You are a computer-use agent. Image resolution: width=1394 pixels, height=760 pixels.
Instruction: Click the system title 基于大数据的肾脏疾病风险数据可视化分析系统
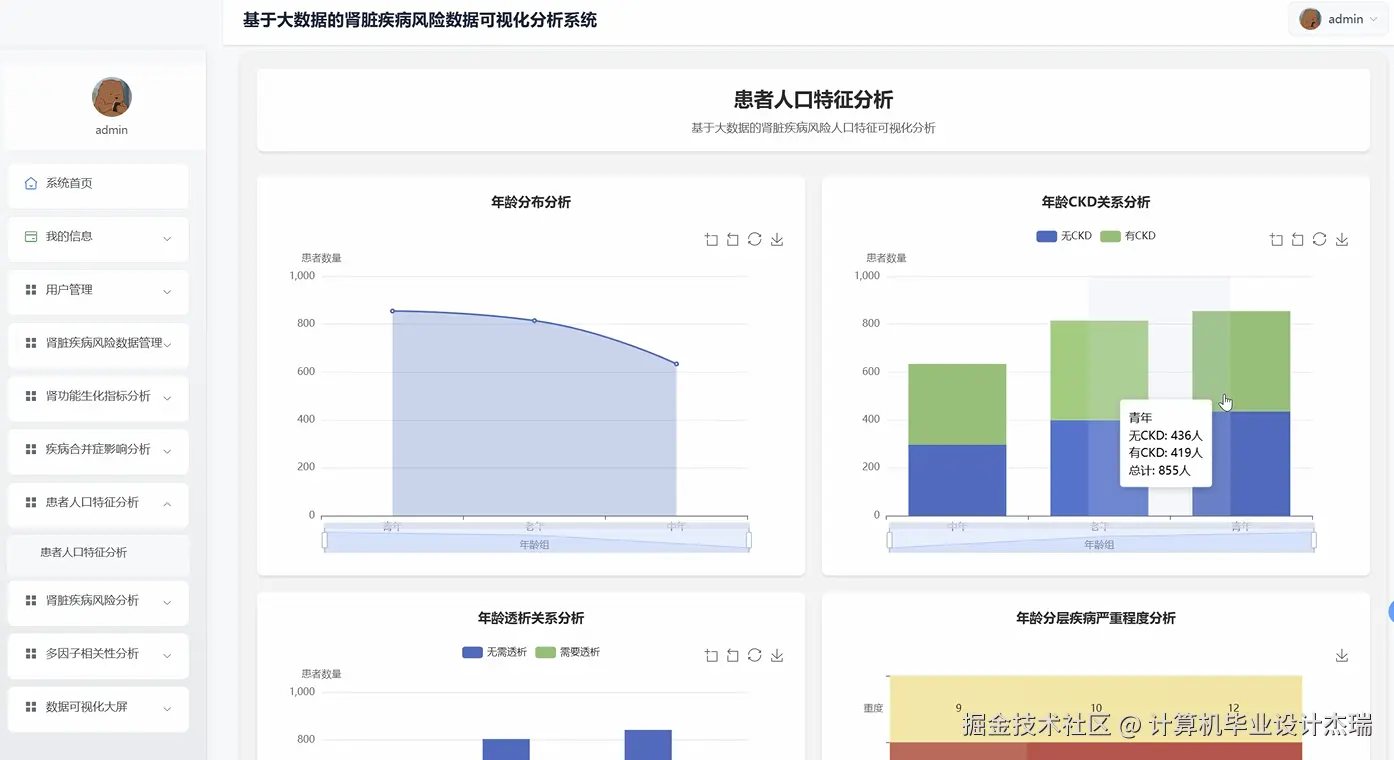420,20
